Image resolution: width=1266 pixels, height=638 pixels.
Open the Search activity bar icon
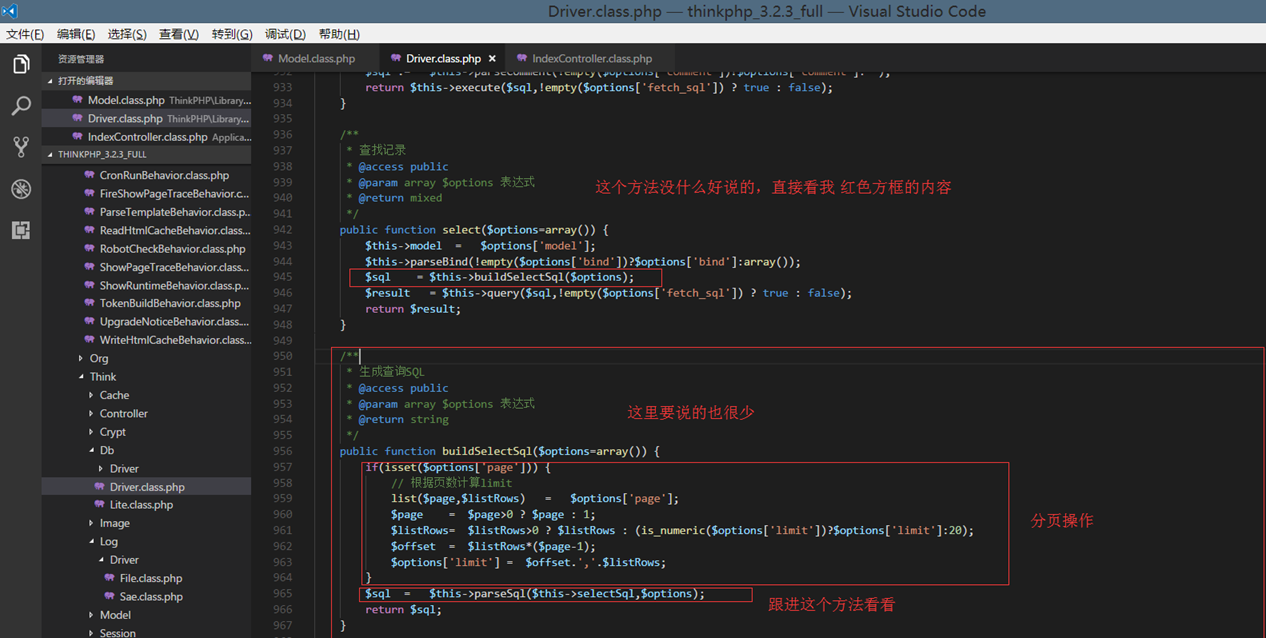[x=20, y=106]
